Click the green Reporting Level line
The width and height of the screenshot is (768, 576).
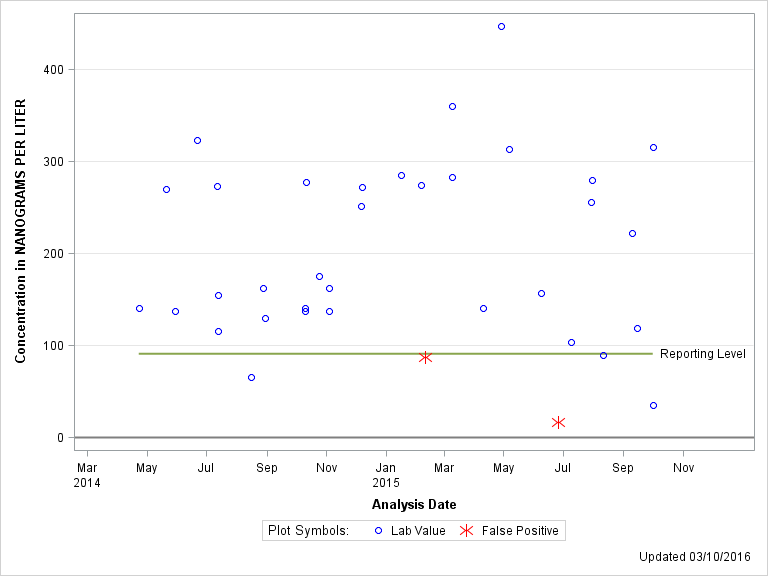300,353
